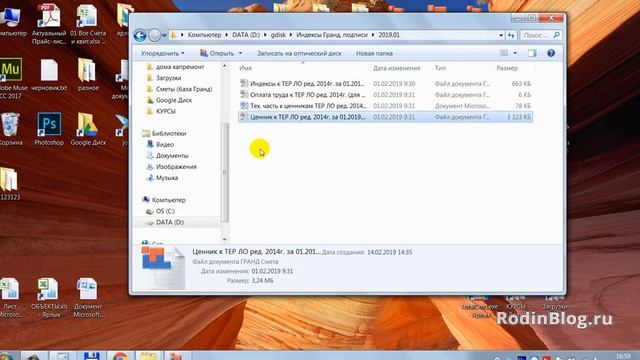Create a folder with Новая папка
This screenshot has height=360, width=640.
(374, 53)
